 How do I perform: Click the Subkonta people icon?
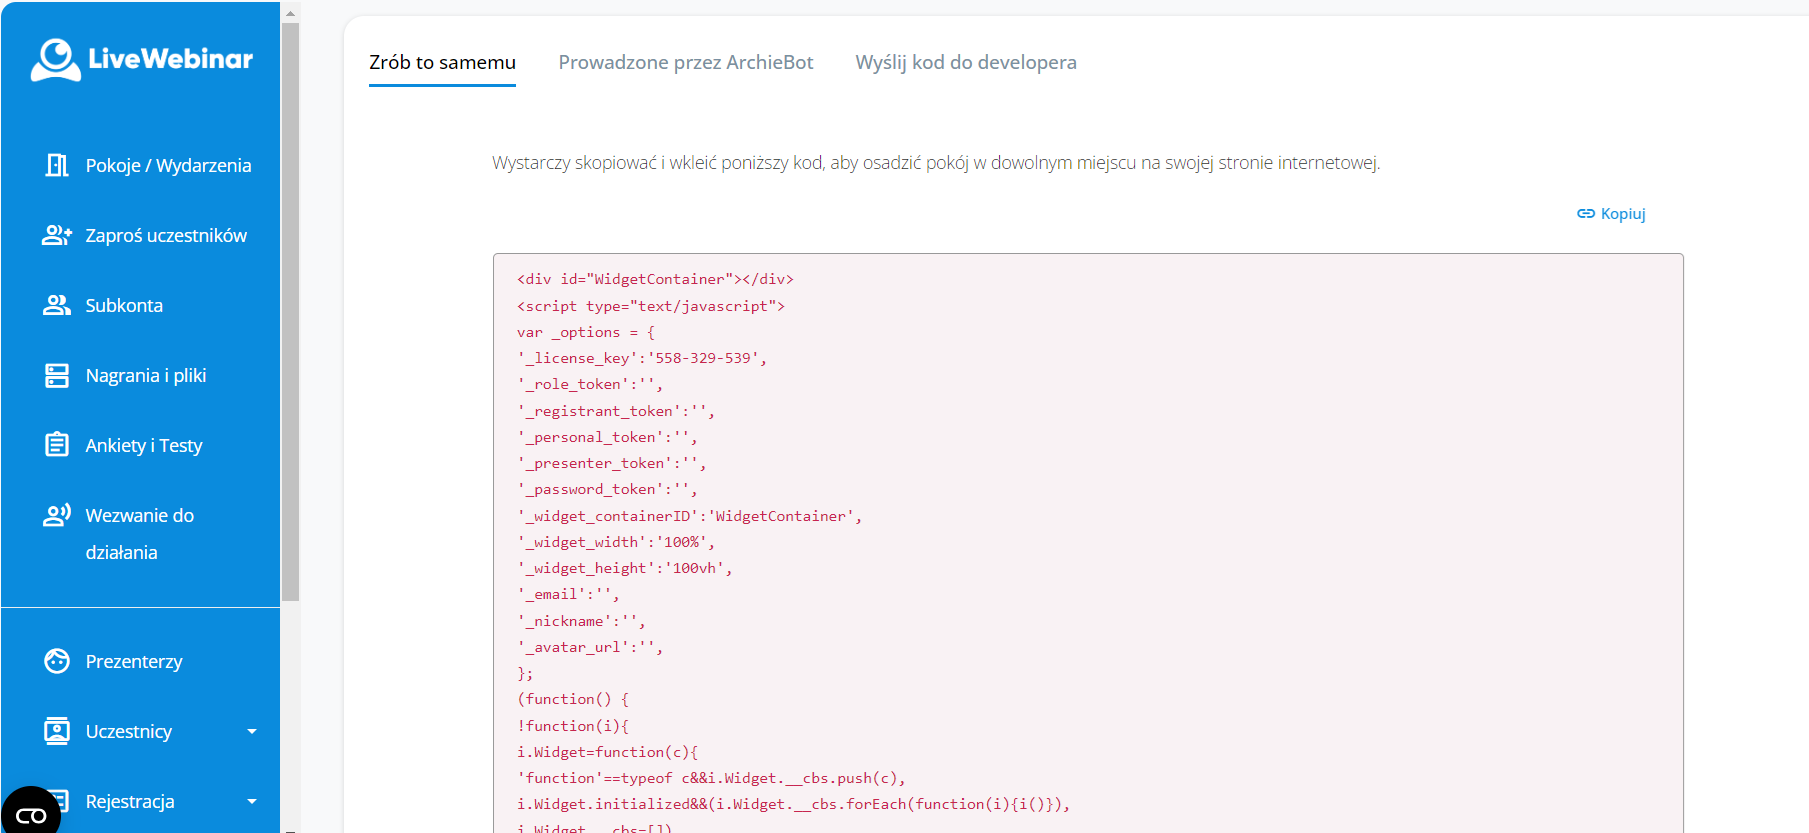click(x=57, y=305)
